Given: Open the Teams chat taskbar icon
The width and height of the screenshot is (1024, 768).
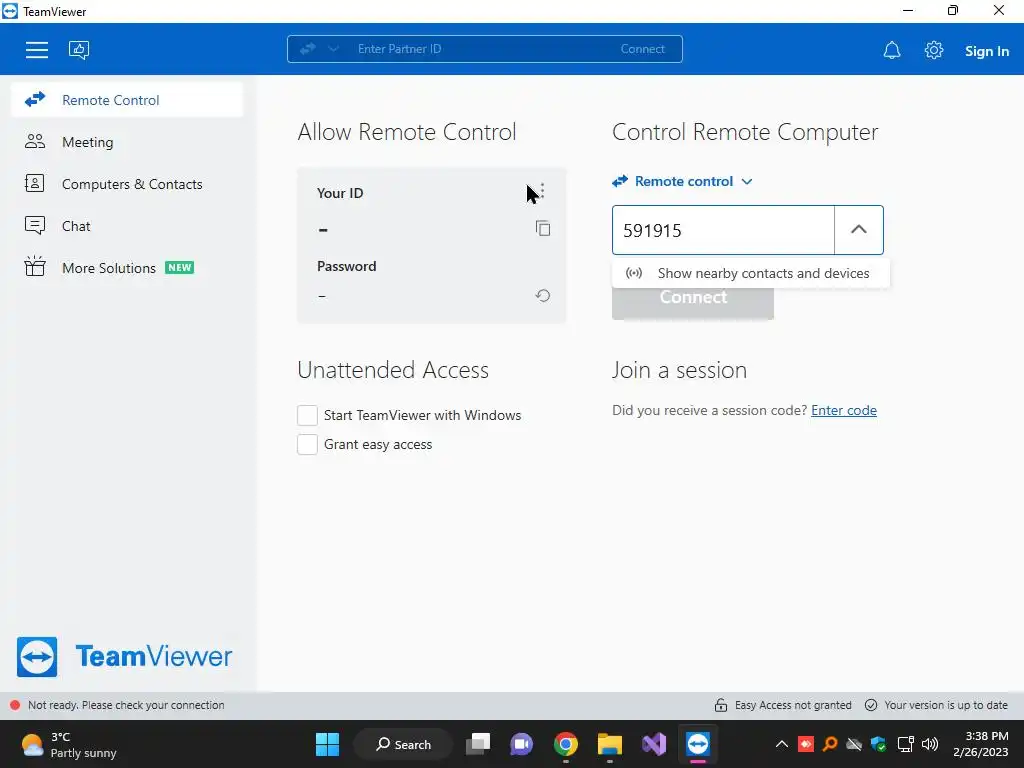Looking at the screenshot, I should [522, 744].
